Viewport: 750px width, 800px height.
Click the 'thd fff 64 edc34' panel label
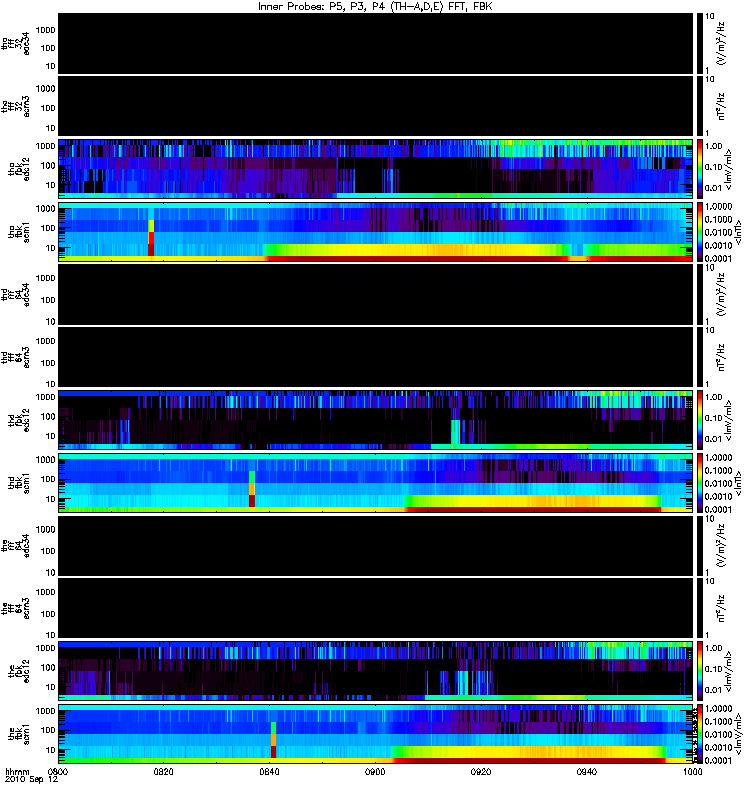[15, 295]
